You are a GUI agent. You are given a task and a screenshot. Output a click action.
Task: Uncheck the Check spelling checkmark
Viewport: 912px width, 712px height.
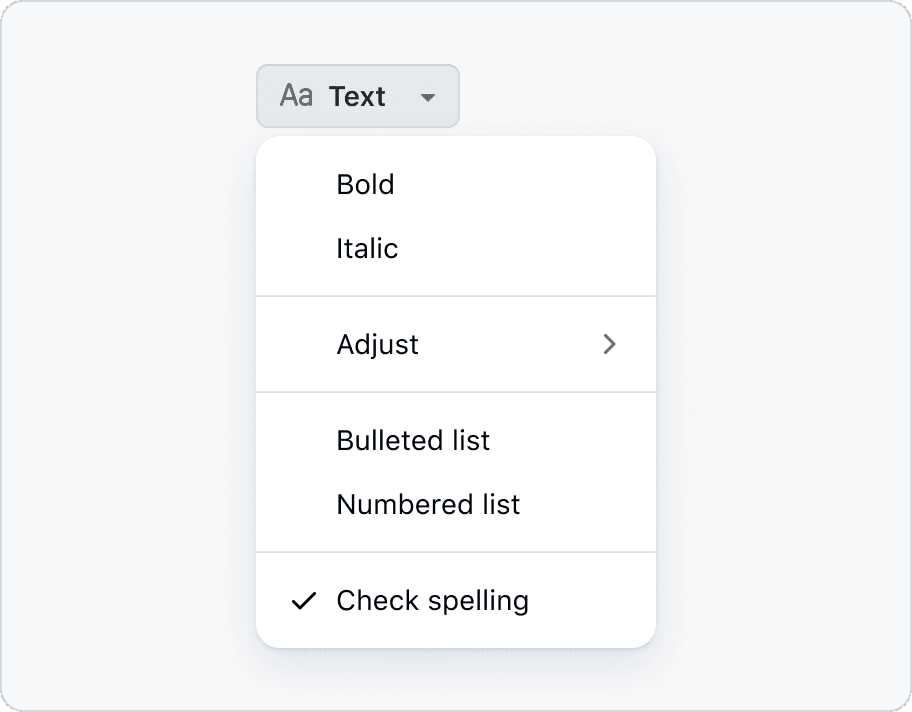click(x=304, y=601)
